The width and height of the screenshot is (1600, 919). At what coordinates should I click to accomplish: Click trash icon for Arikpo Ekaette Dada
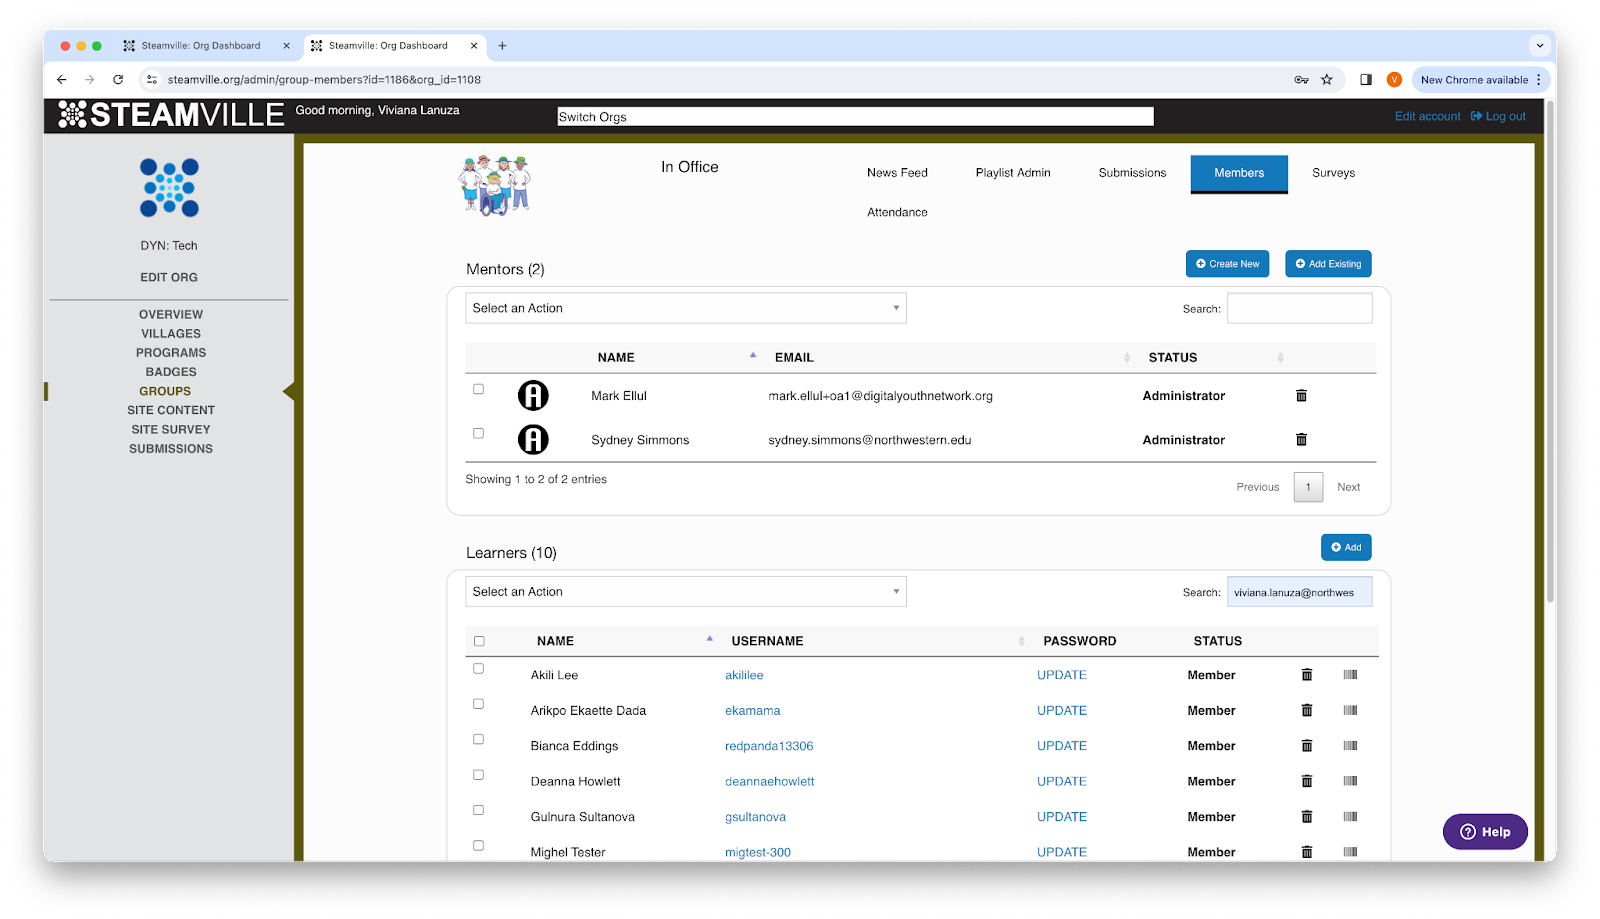click(x=1306, y=710)
